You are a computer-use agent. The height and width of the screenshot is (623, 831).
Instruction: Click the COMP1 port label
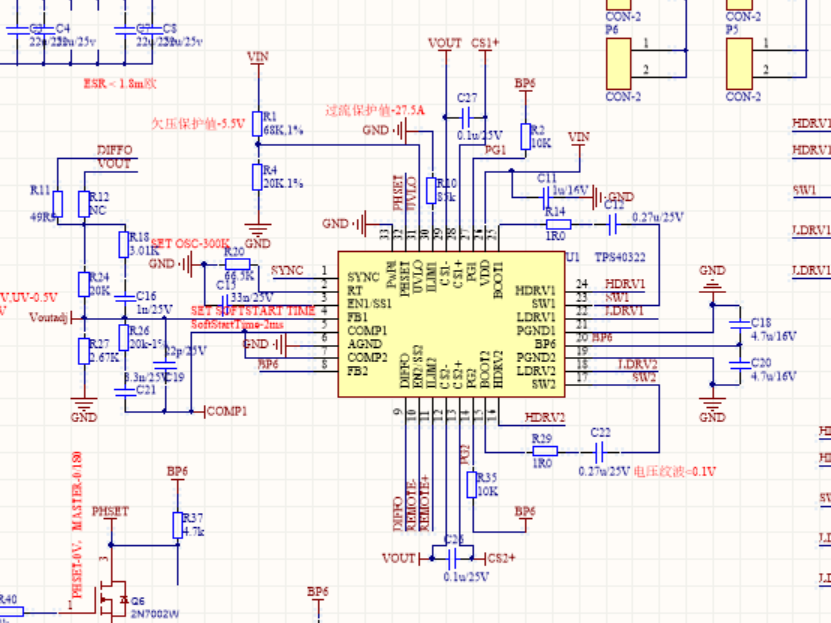coord(226,411)
